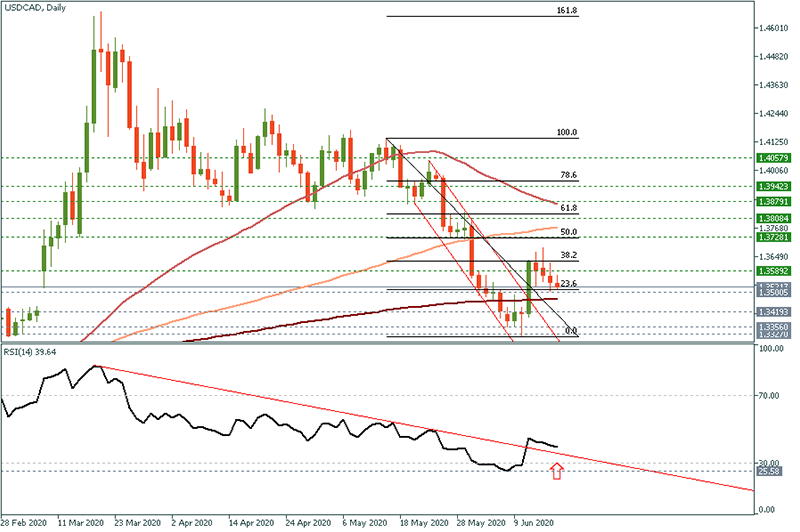Select the 61.8 Fibonacci level label
This screenshot has width=800, height=532.
coord(567,207)
